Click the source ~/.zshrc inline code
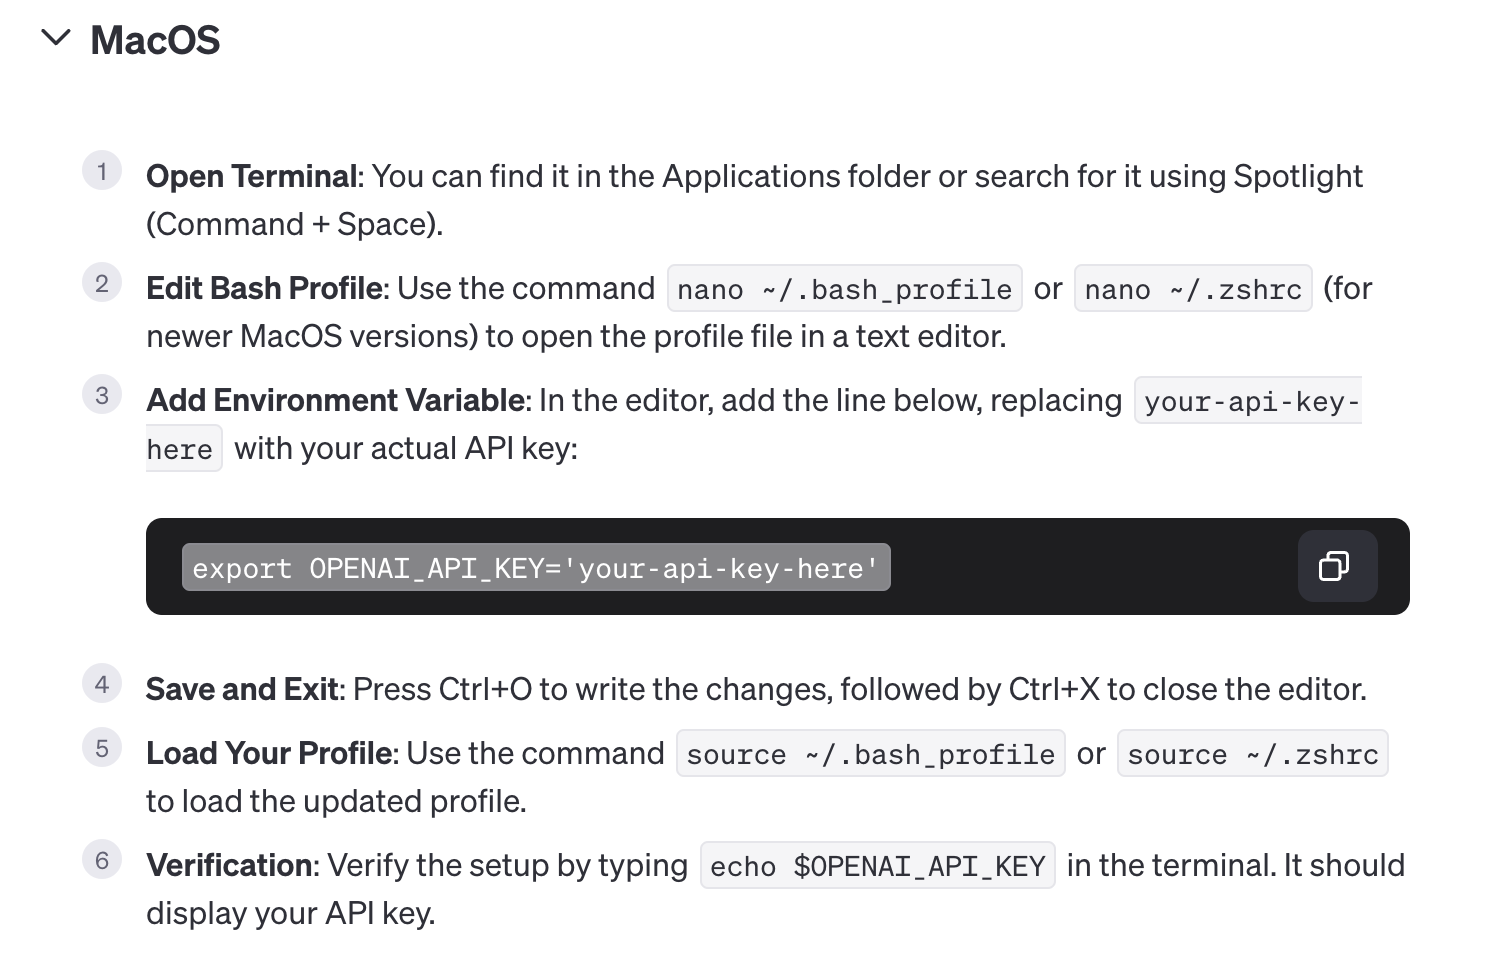 1252,754
